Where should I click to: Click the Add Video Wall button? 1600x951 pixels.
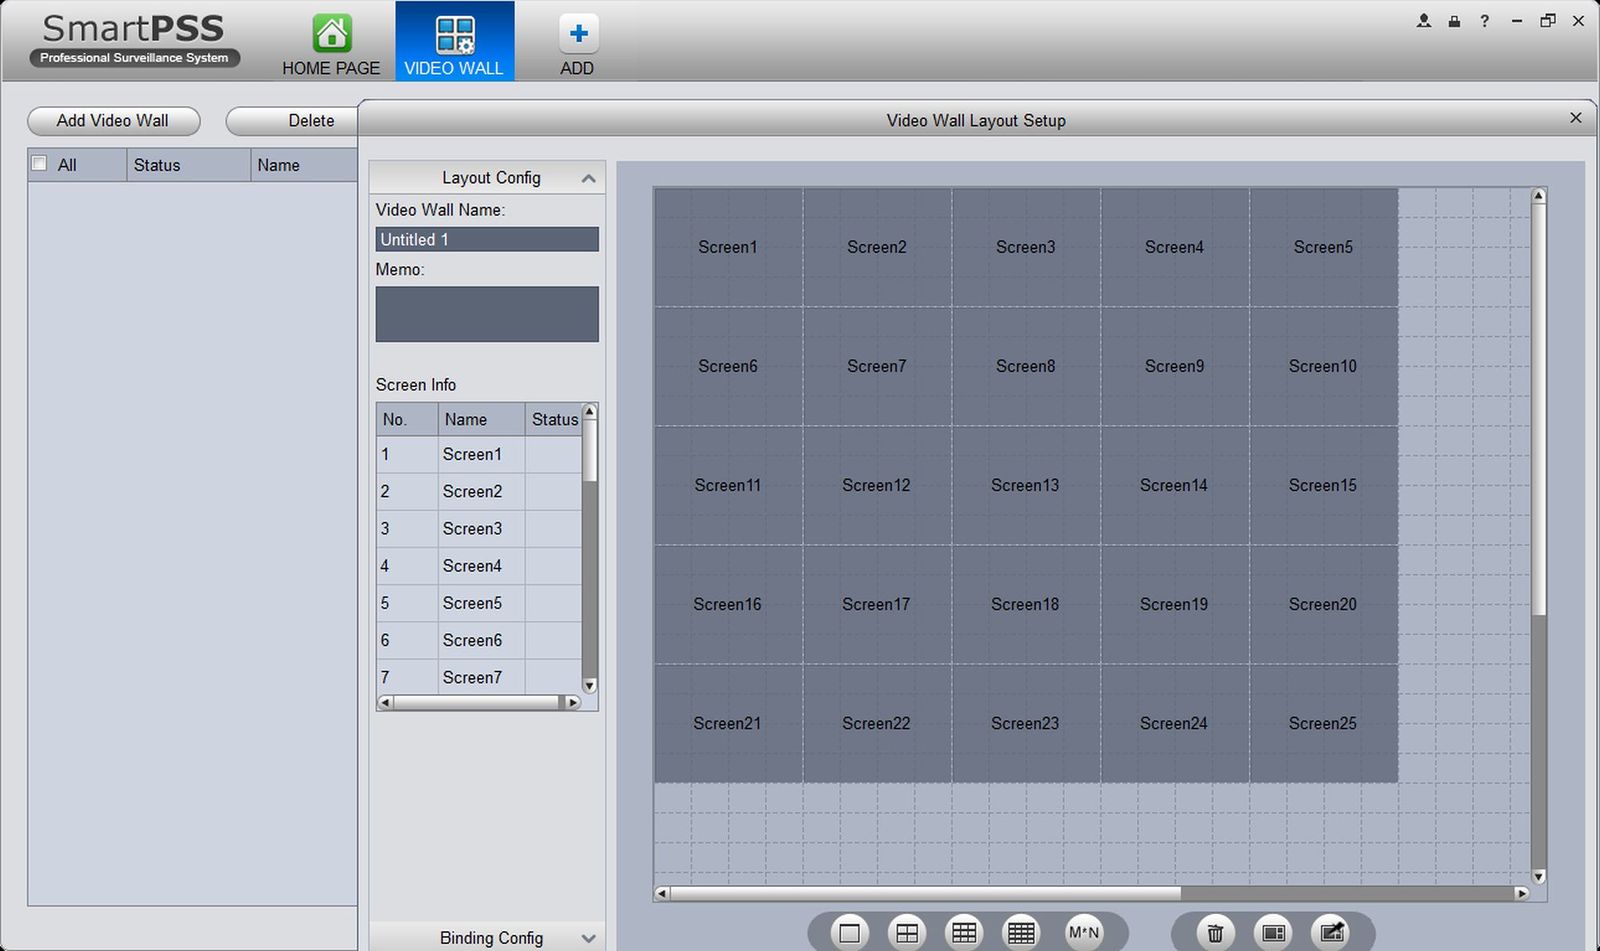[113, 121]
